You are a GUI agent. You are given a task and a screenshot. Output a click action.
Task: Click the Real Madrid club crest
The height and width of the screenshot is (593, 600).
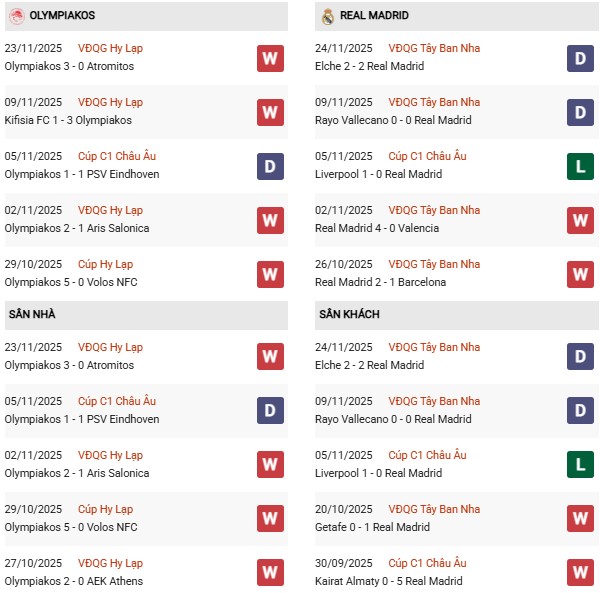click(328, 16)
